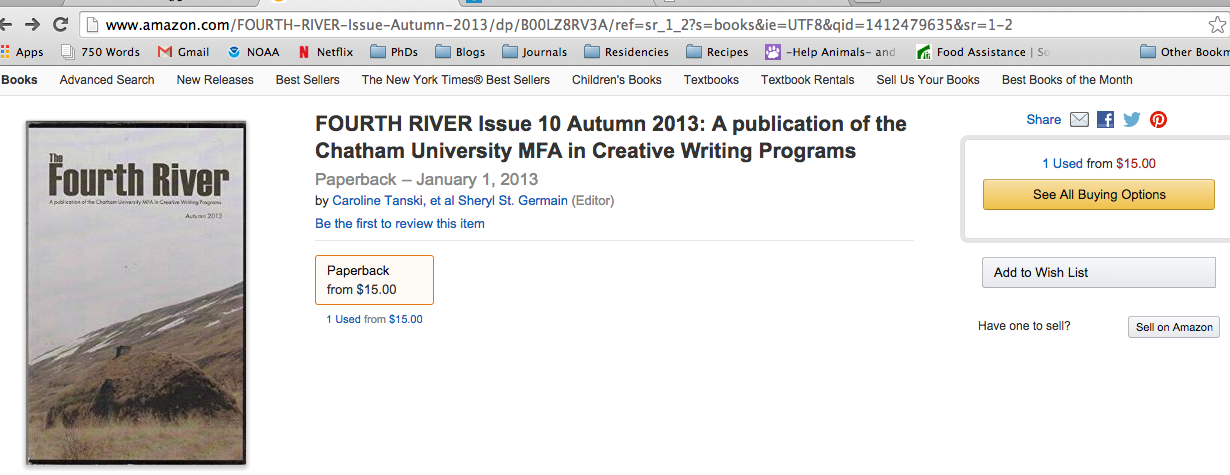Open the Apps grid bookmark
Screen dimensions: 1230x475
(x=22, y=52)
